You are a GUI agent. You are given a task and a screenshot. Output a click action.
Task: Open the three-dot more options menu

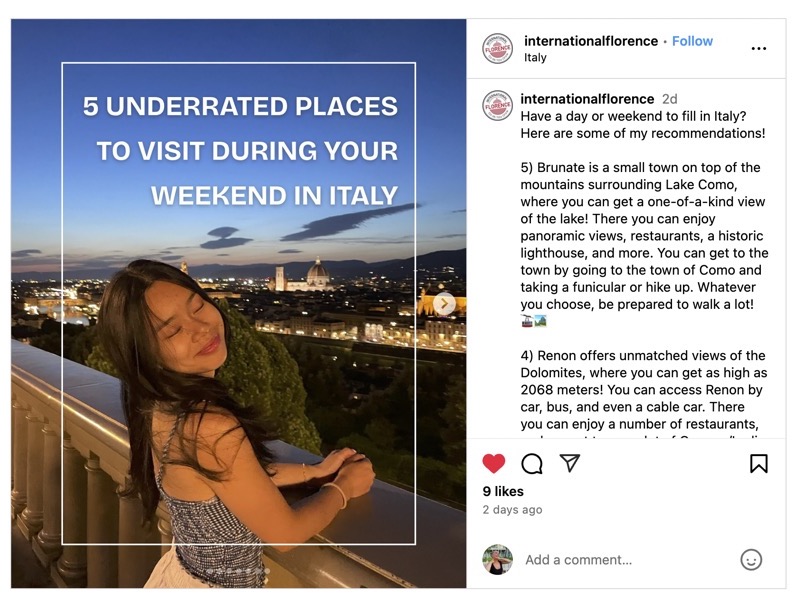(x=758, y=48)
